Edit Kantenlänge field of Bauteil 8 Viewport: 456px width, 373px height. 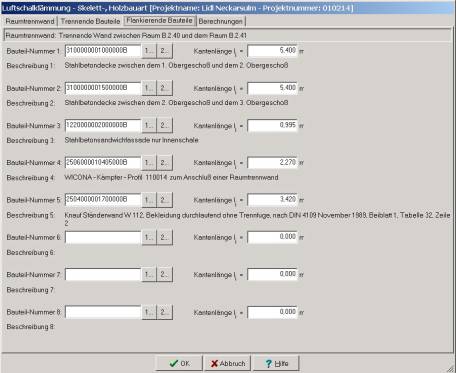(272, 312)
